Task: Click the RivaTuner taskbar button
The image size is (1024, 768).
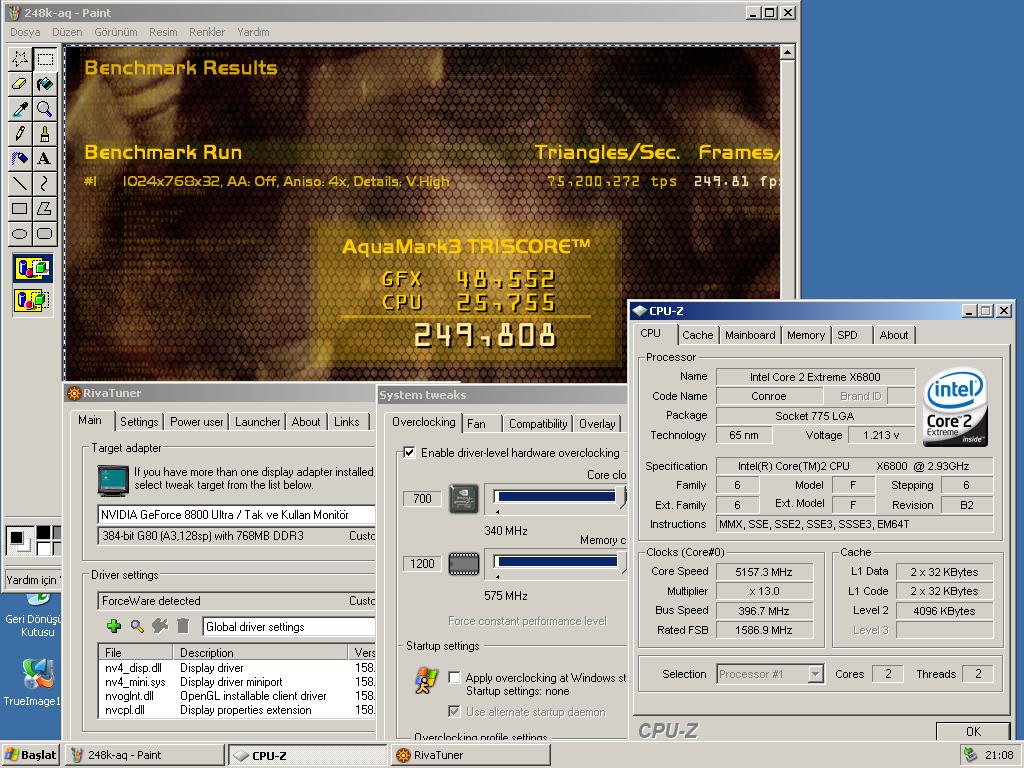Action: click(470, 755)
